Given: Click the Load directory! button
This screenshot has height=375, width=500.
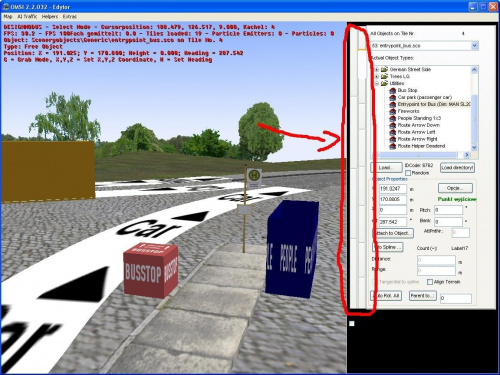Looking at the screenshot, I should point(457,168).
